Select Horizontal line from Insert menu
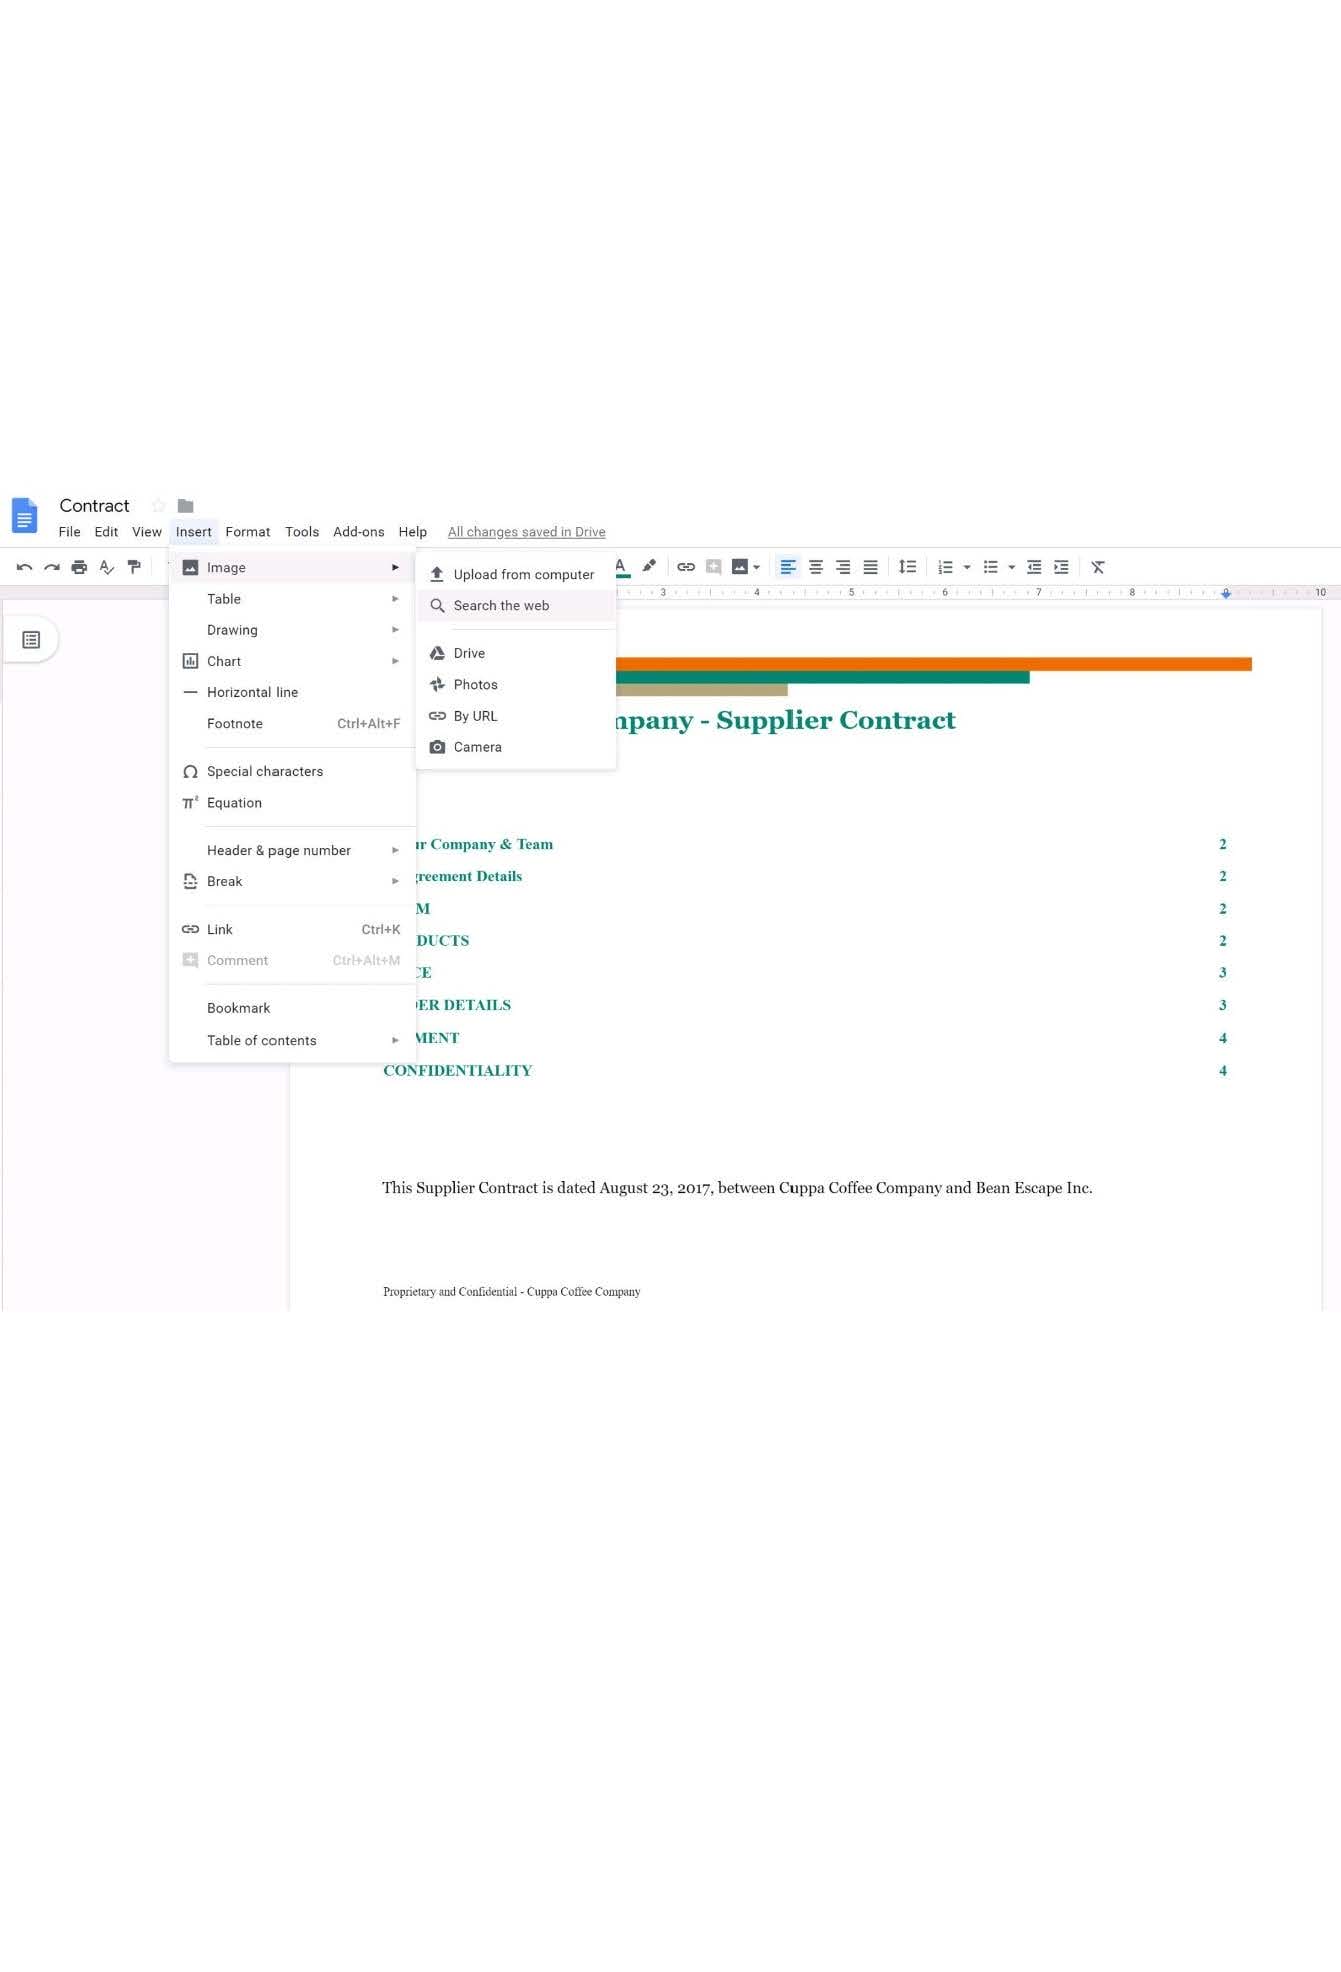 pyautogui.click(x=252, y=692)
